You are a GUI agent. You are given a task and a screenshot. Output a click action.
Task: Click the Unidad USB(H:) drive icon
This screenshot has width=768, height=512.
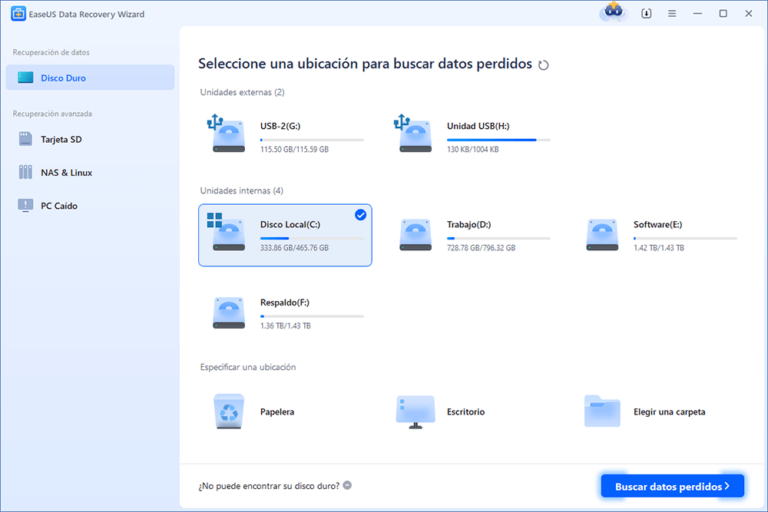(x=413, y=133)
